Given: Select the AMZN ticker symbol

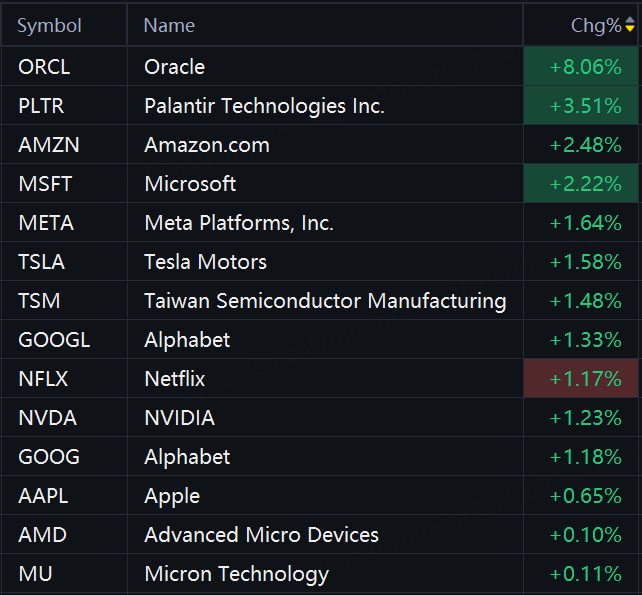Looking at the screenshot, I should 48,145.
